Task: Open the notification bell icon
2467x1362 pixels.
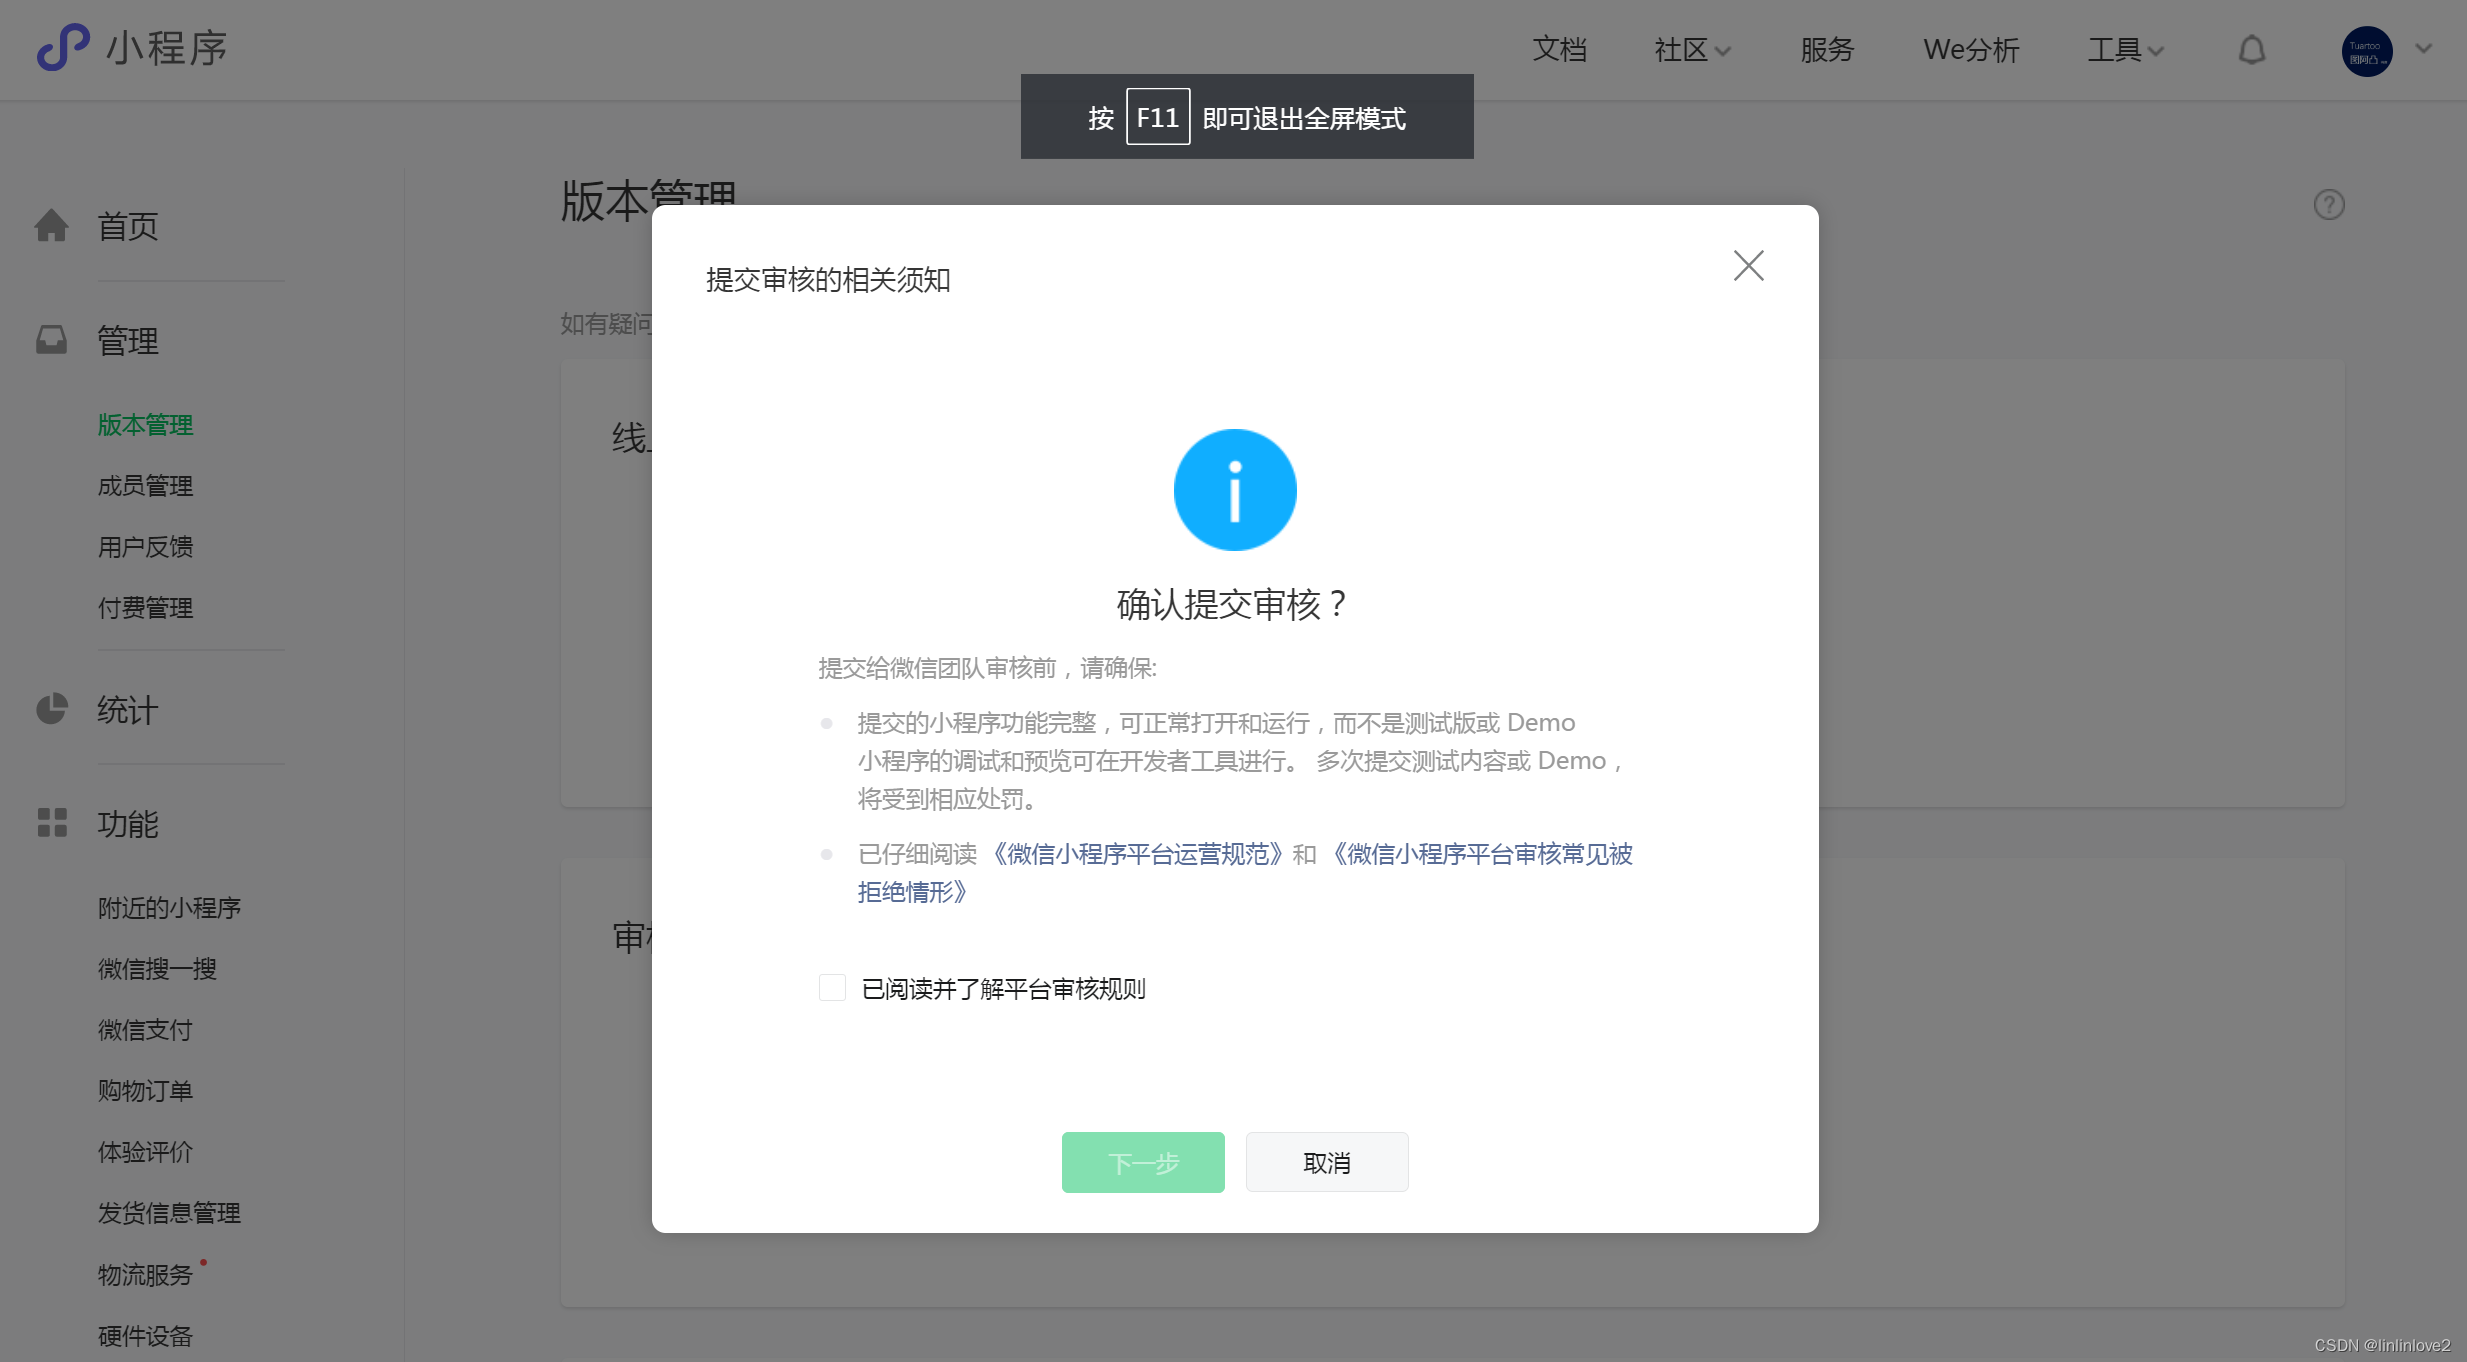Action: (x=2251, y=50)
